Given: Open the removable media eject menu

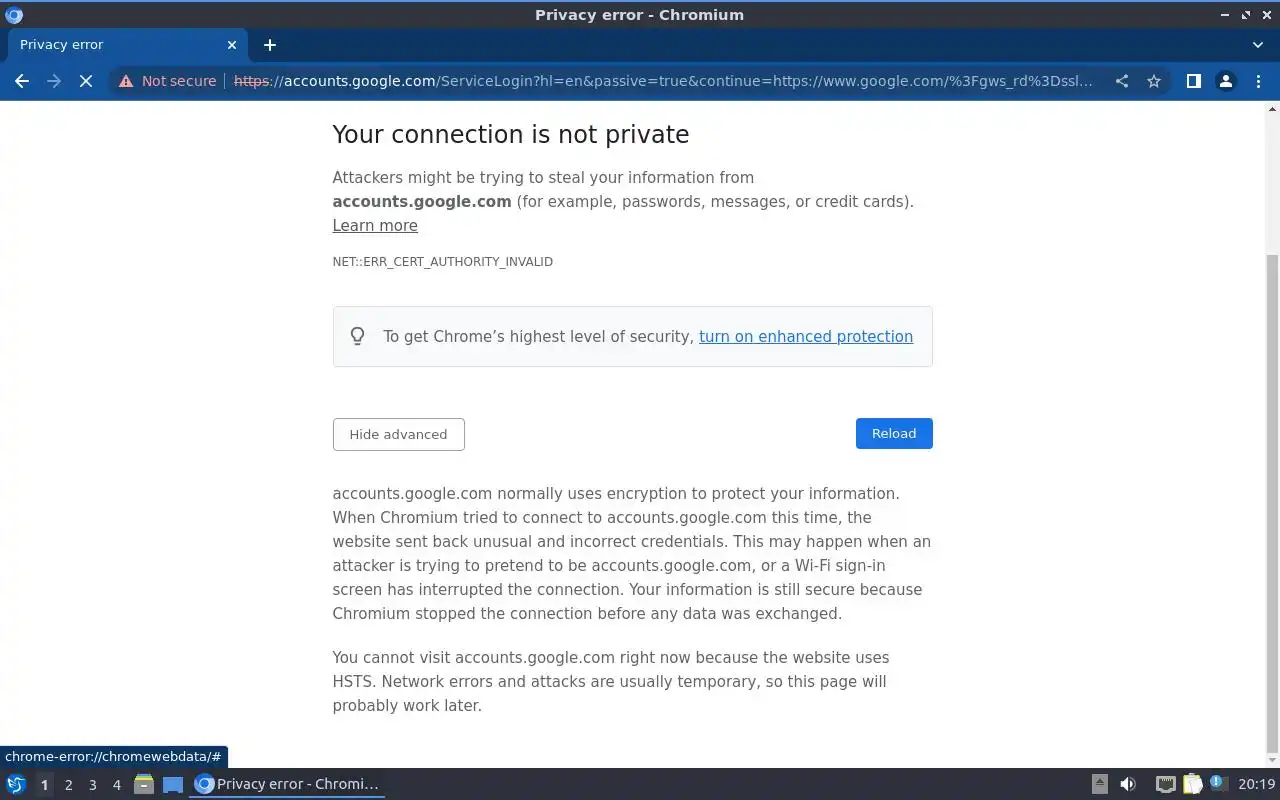Looking at the screenshot, I should coord(1099,784).
